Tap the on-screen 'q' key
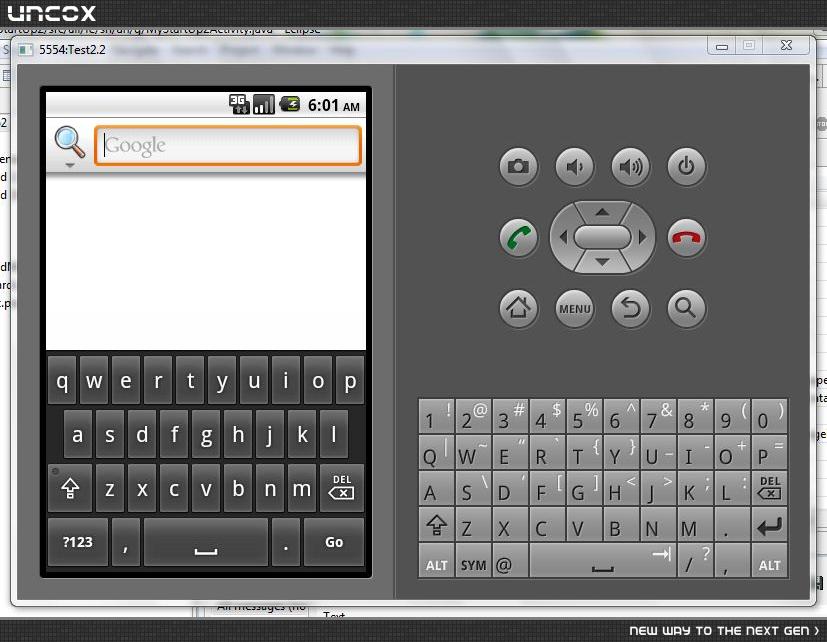Viewport: 827px width, 642px height. (x=62, y=380)
